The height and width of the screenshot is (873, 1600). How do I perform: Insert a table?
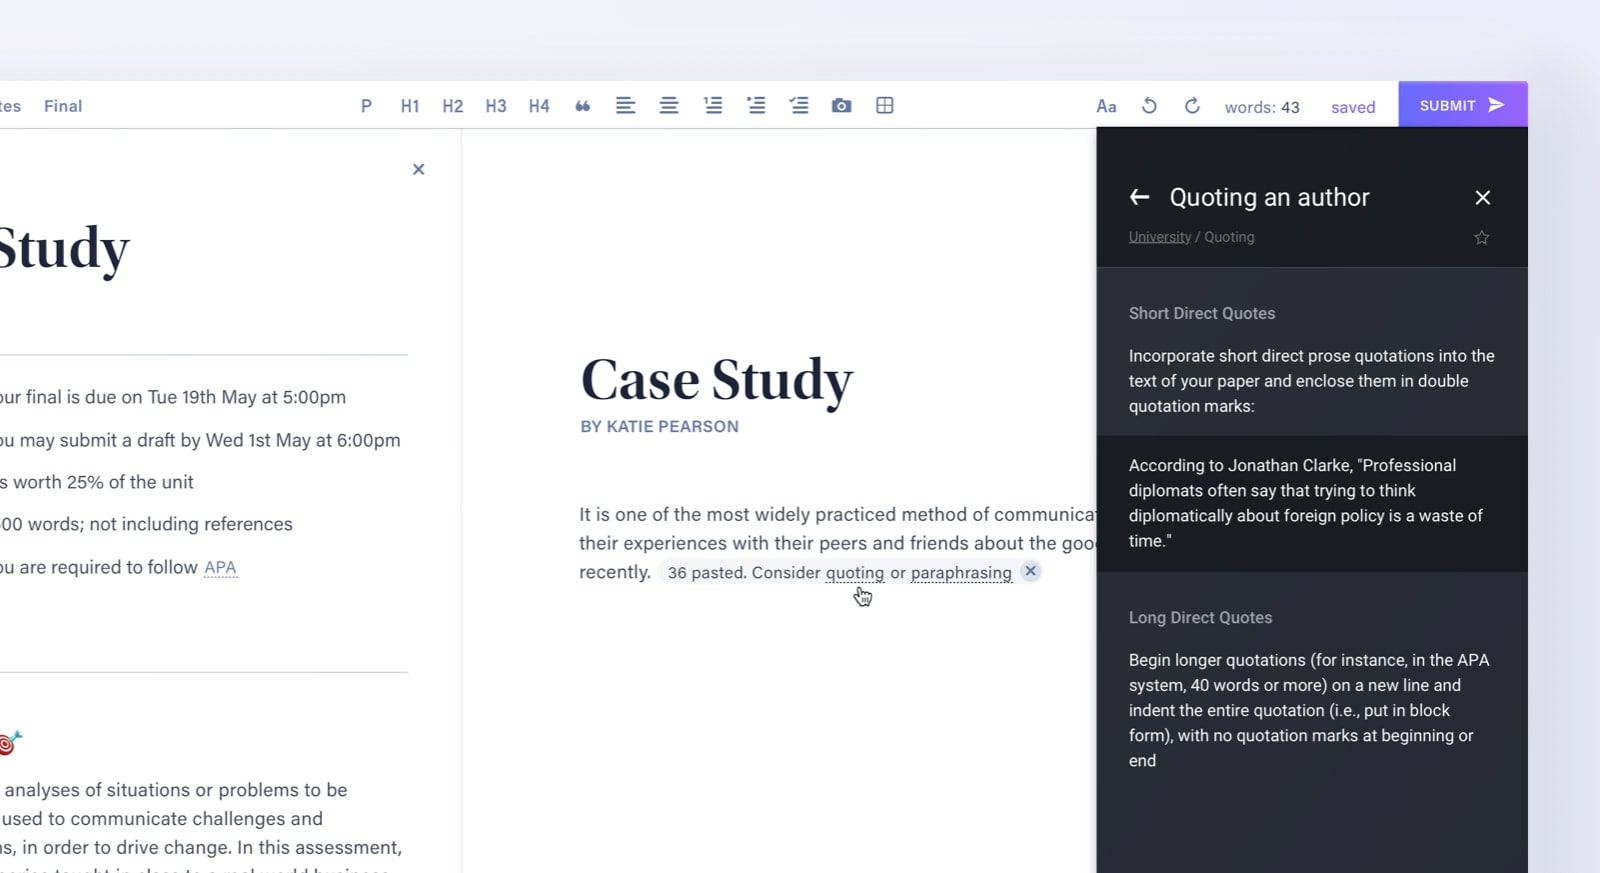point(885,106)
